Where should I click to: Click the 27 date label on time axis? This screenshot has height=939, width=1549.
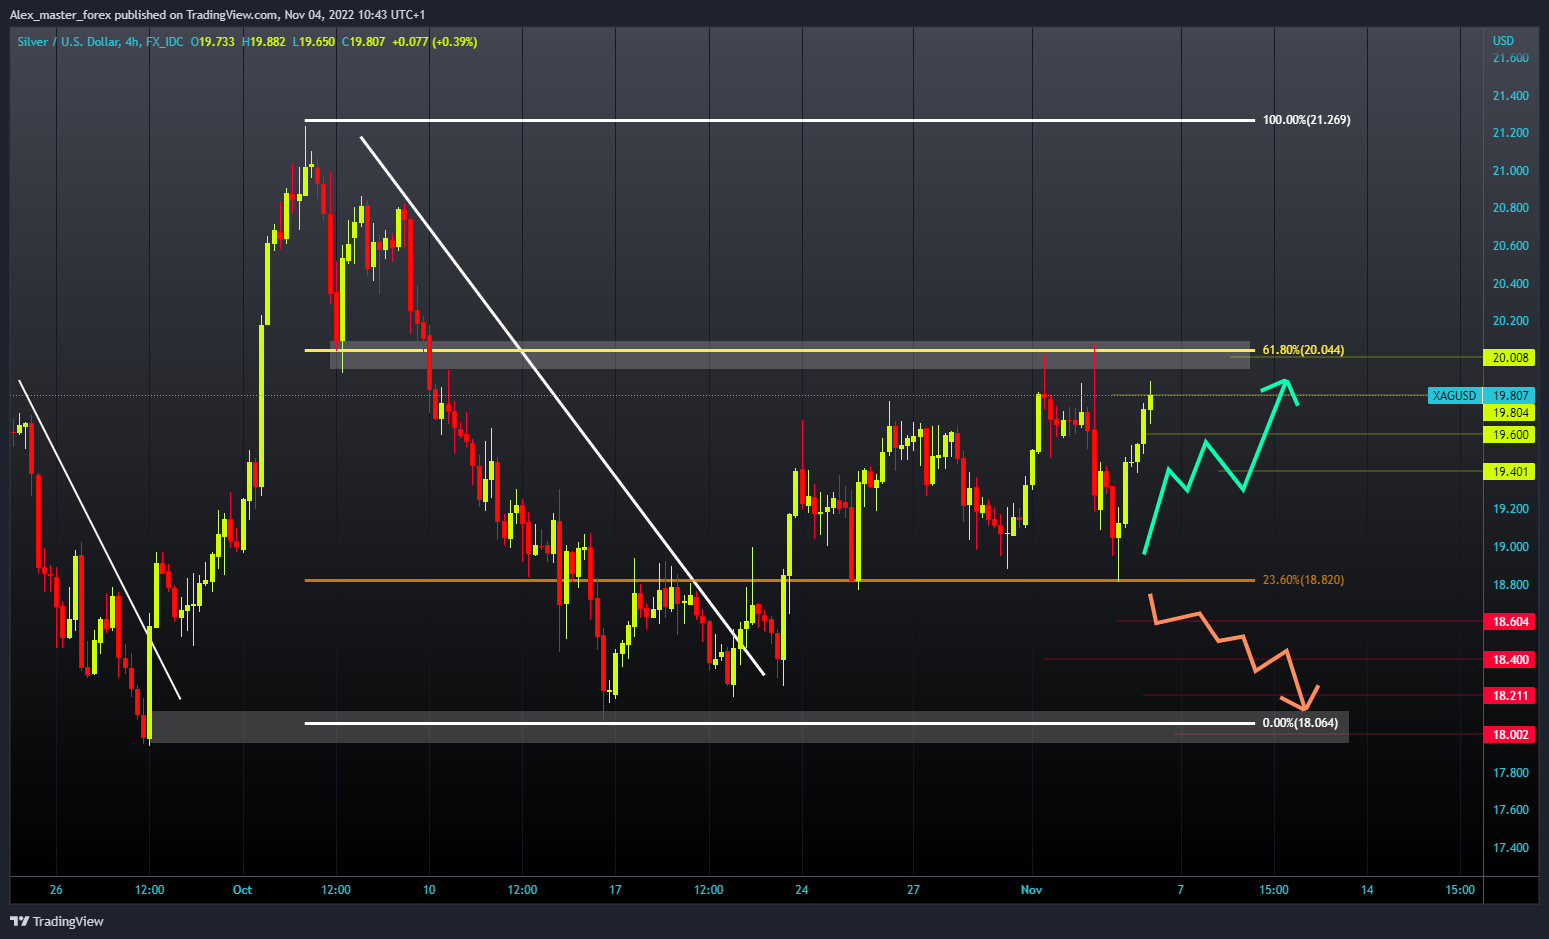pos(913,890)
